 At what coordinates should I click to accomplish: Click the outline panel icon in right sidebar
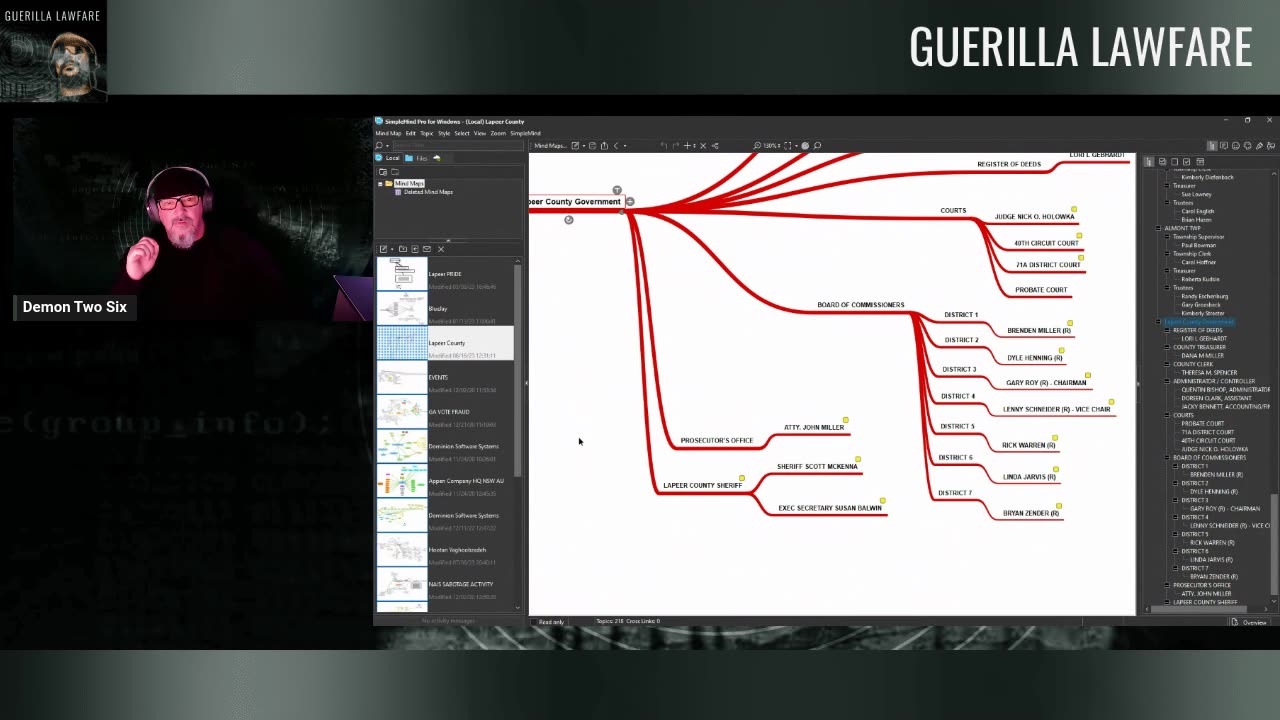tap(1212, 146)
